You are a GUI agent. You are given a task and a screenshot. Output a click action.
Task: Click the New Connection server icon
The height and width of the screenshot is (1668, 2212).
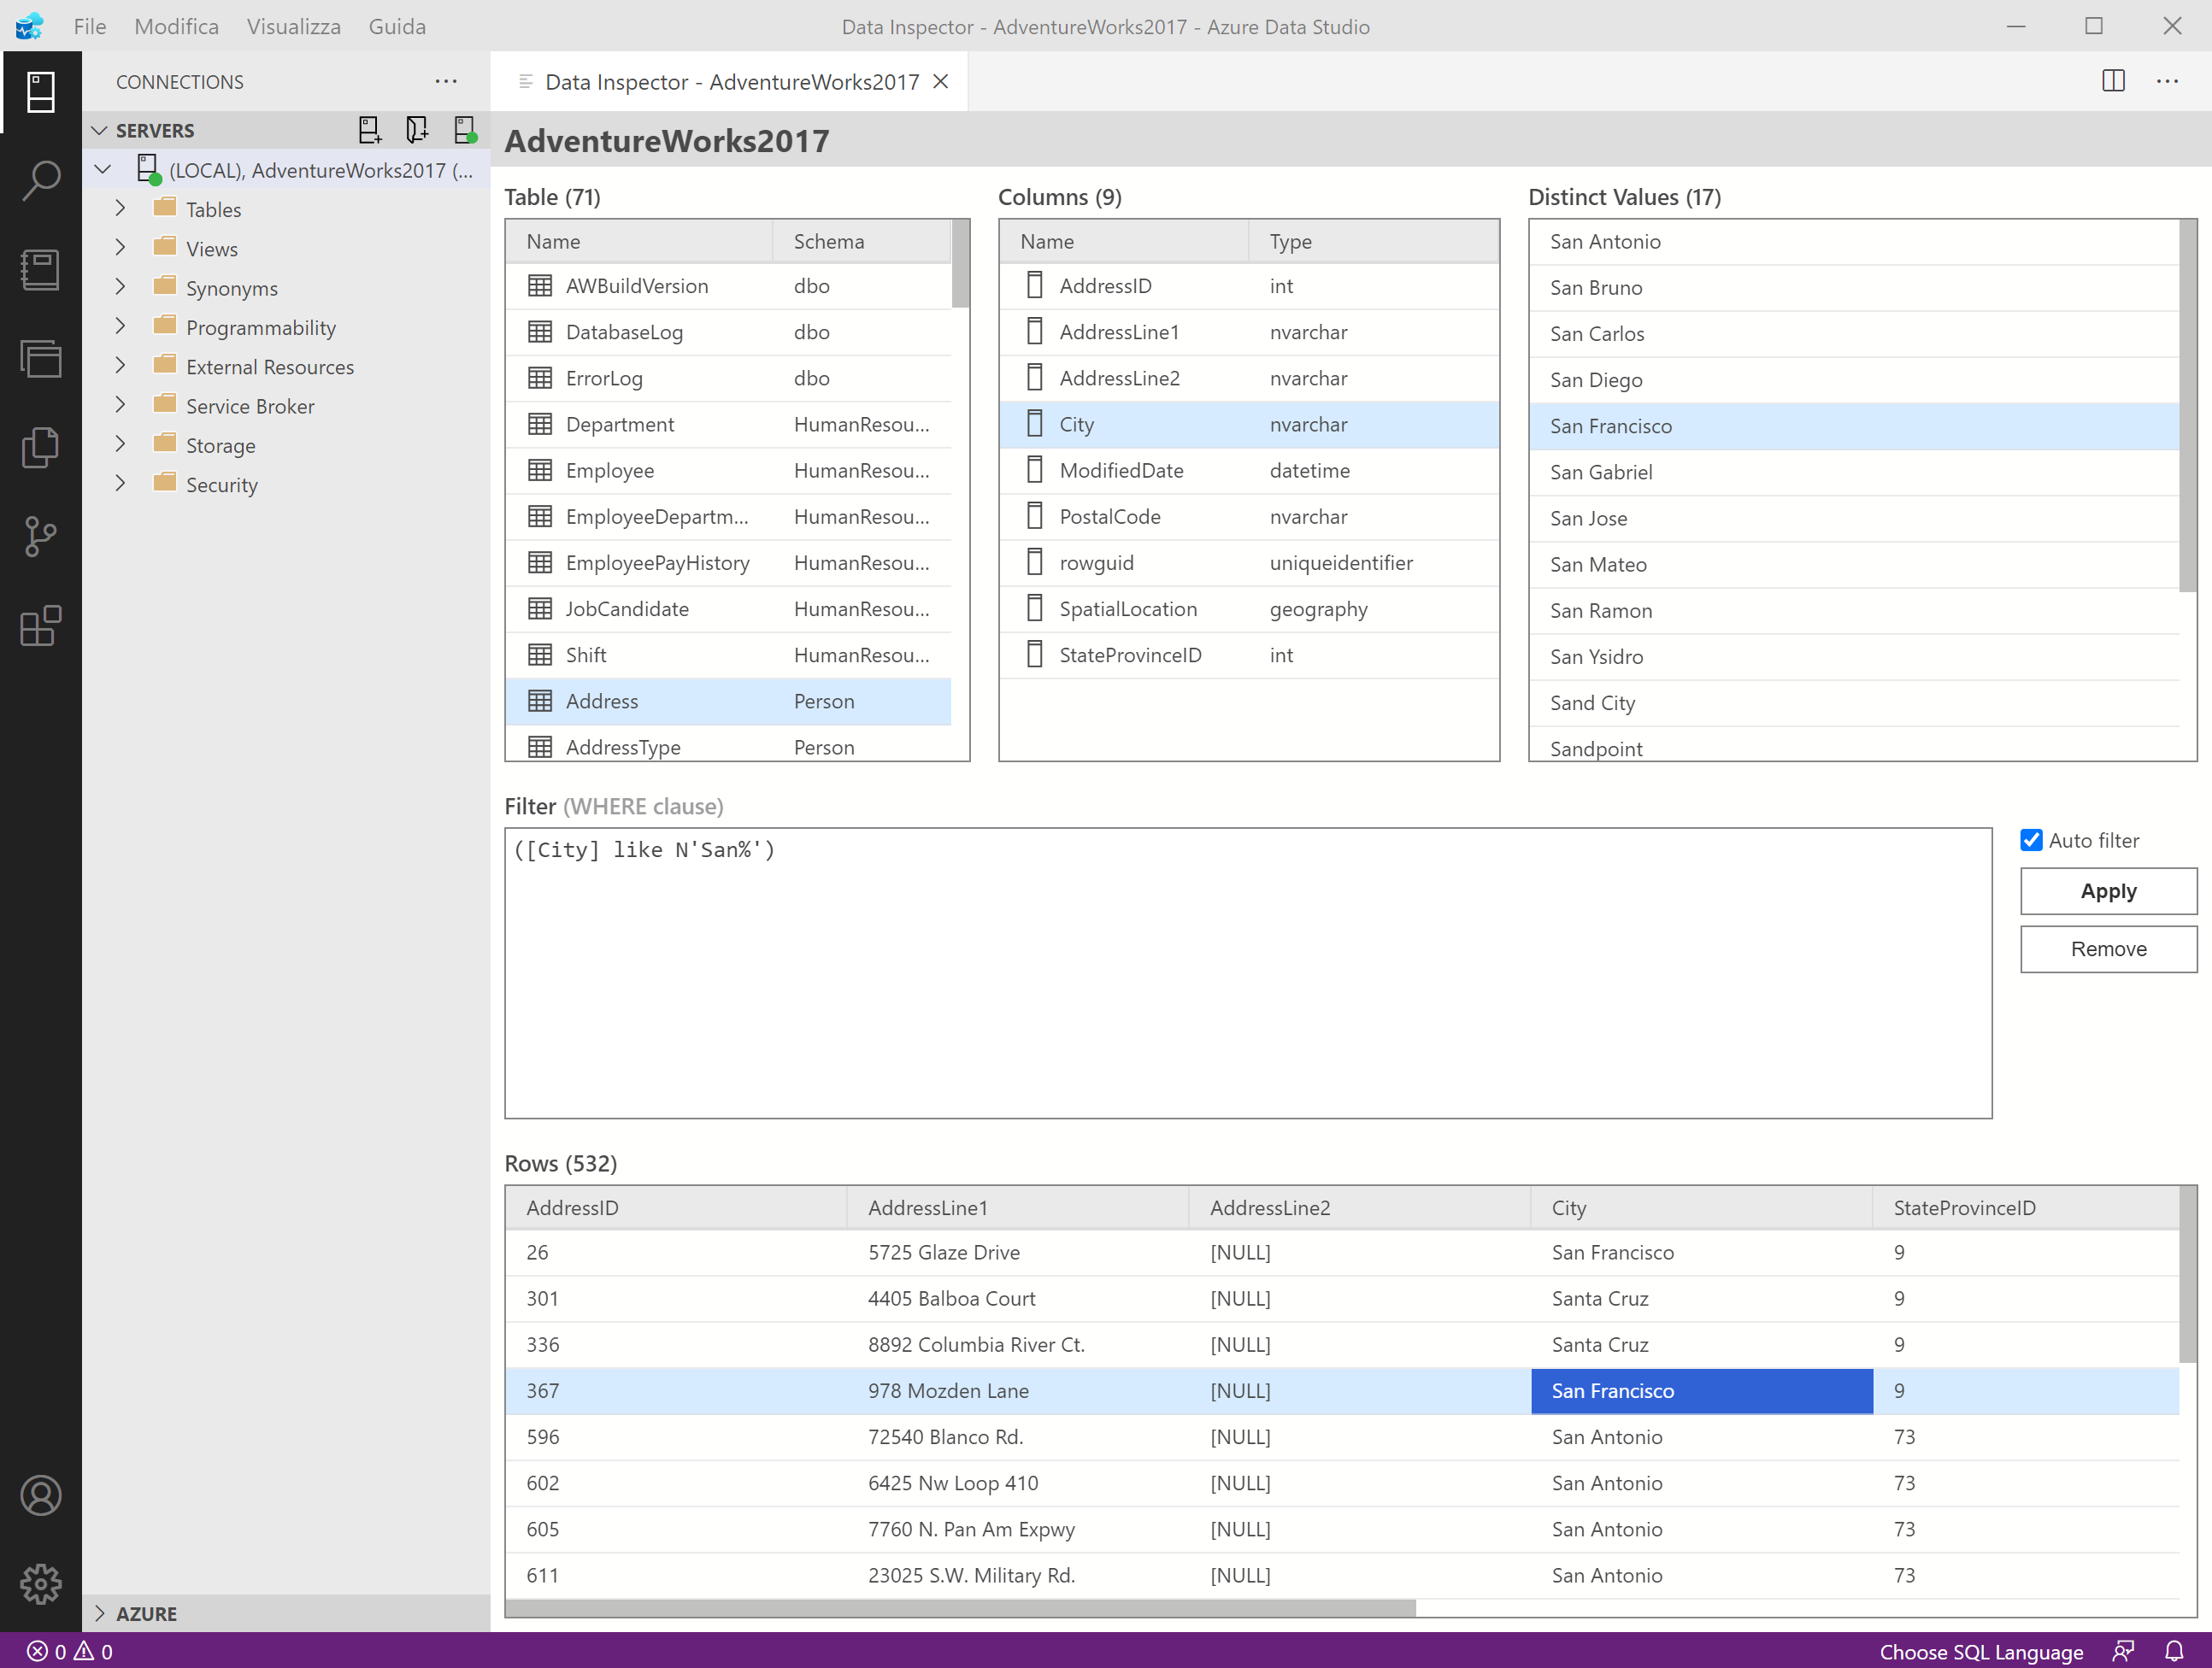pos(370,130)
